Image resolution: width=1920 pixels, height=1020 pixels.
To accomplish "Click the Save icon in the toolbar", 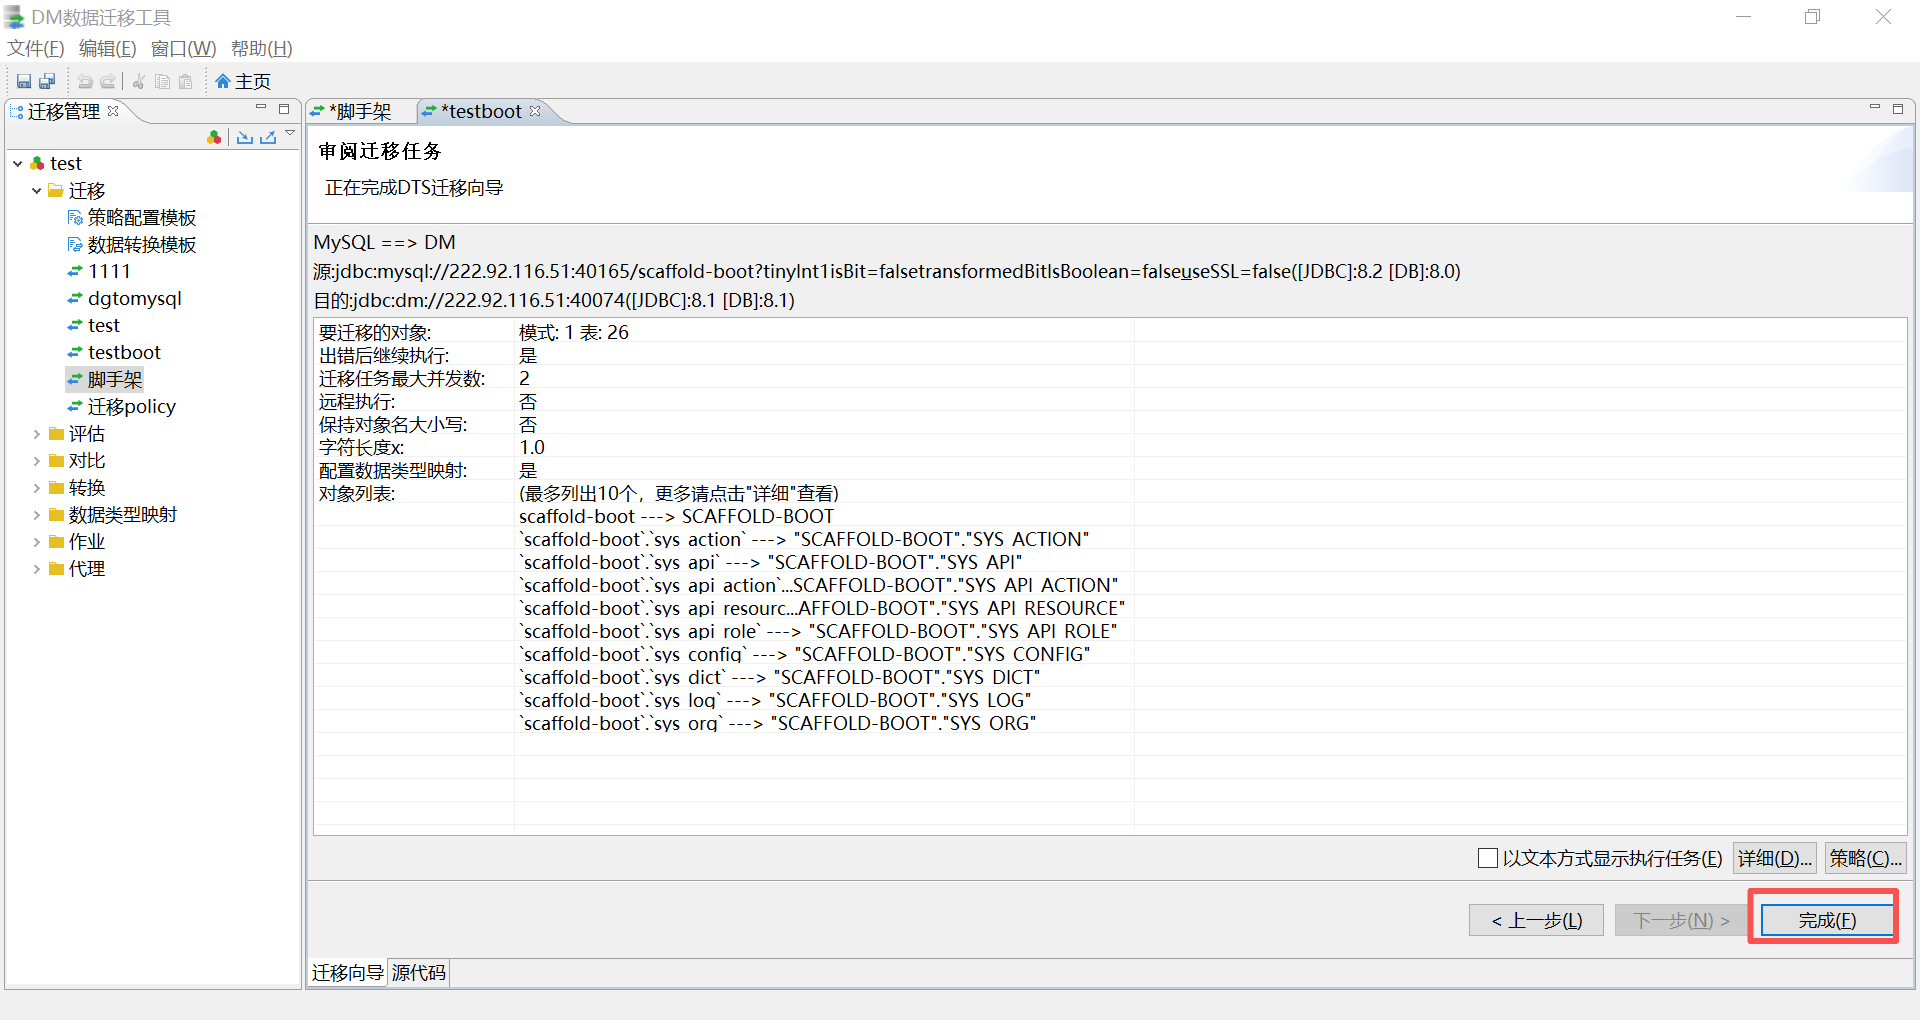I will click(x=24, y=81).
